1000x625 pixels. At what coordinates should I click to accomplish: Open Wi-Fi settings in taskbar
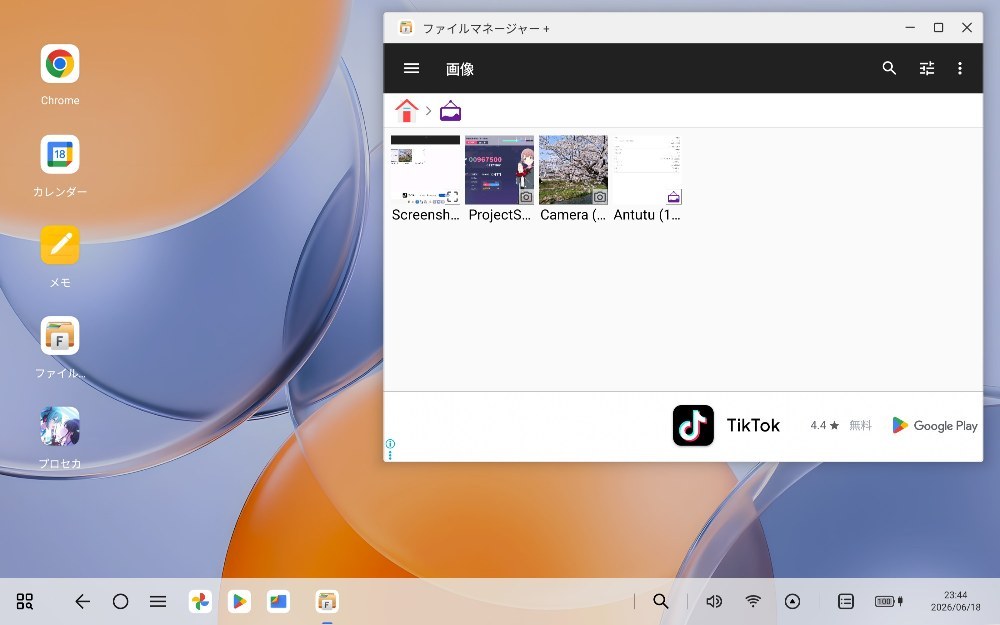pyautogui.click(x=753, y=601)
